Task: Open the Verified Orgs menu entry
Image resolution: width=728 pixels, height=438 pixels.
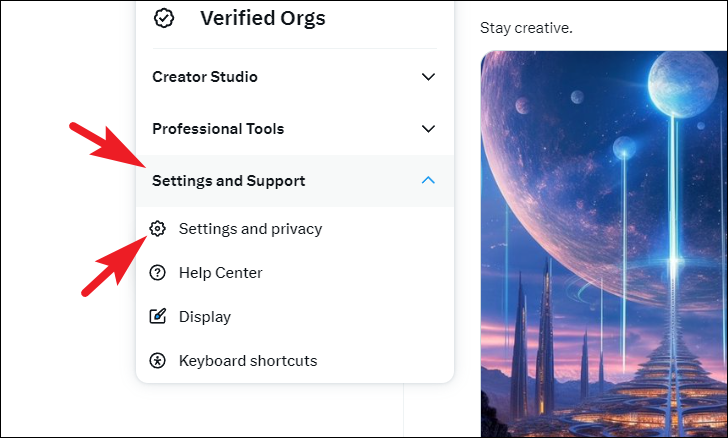Action: 262,18
